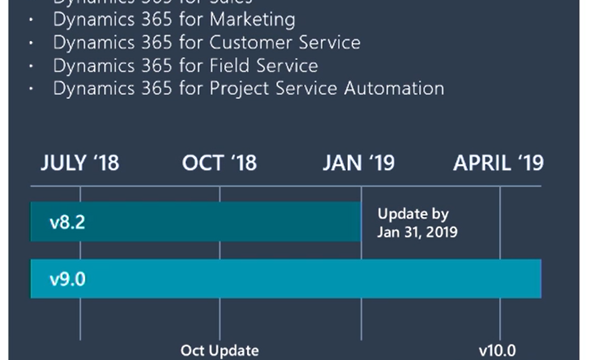Screen dimensions: 590x360
Task: Click the v9.0 bright teal timeline bar
Action: (286, 279)
